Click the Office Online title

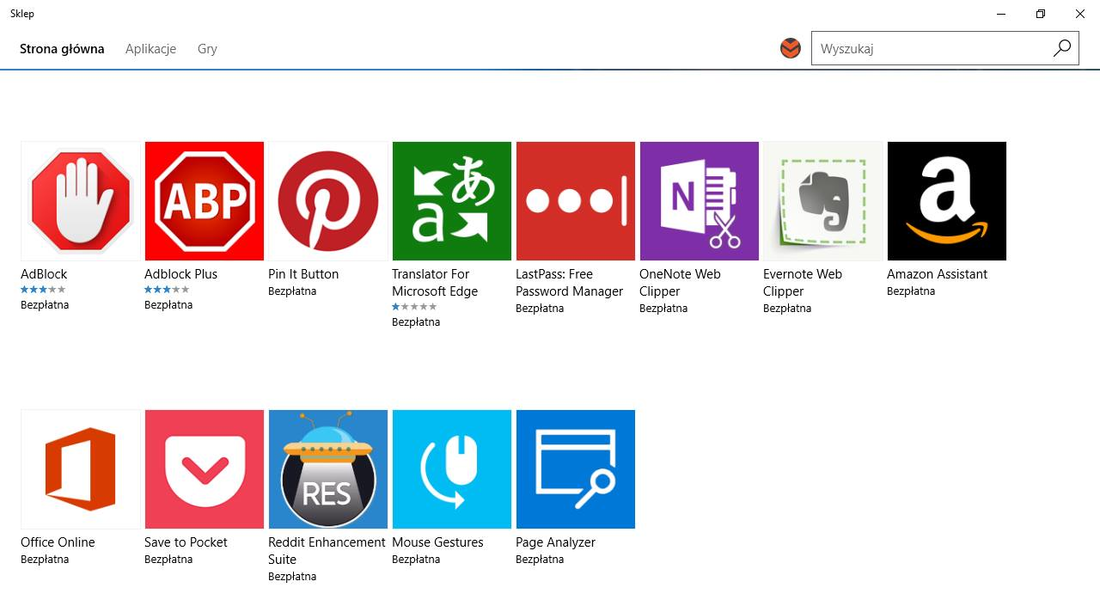(58, 542)
